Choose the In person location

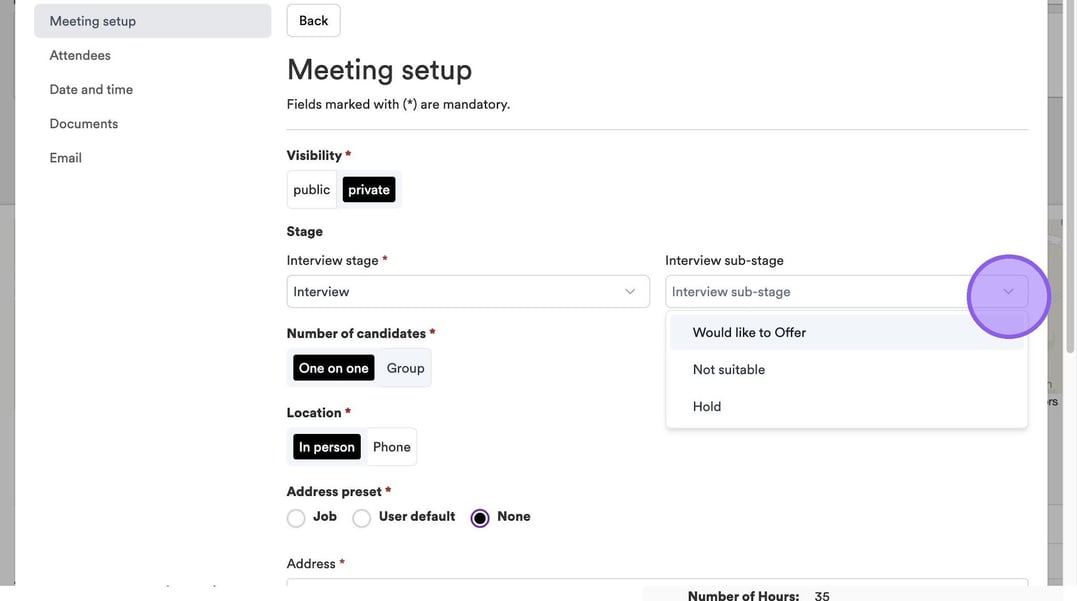[x=326, y=447]
